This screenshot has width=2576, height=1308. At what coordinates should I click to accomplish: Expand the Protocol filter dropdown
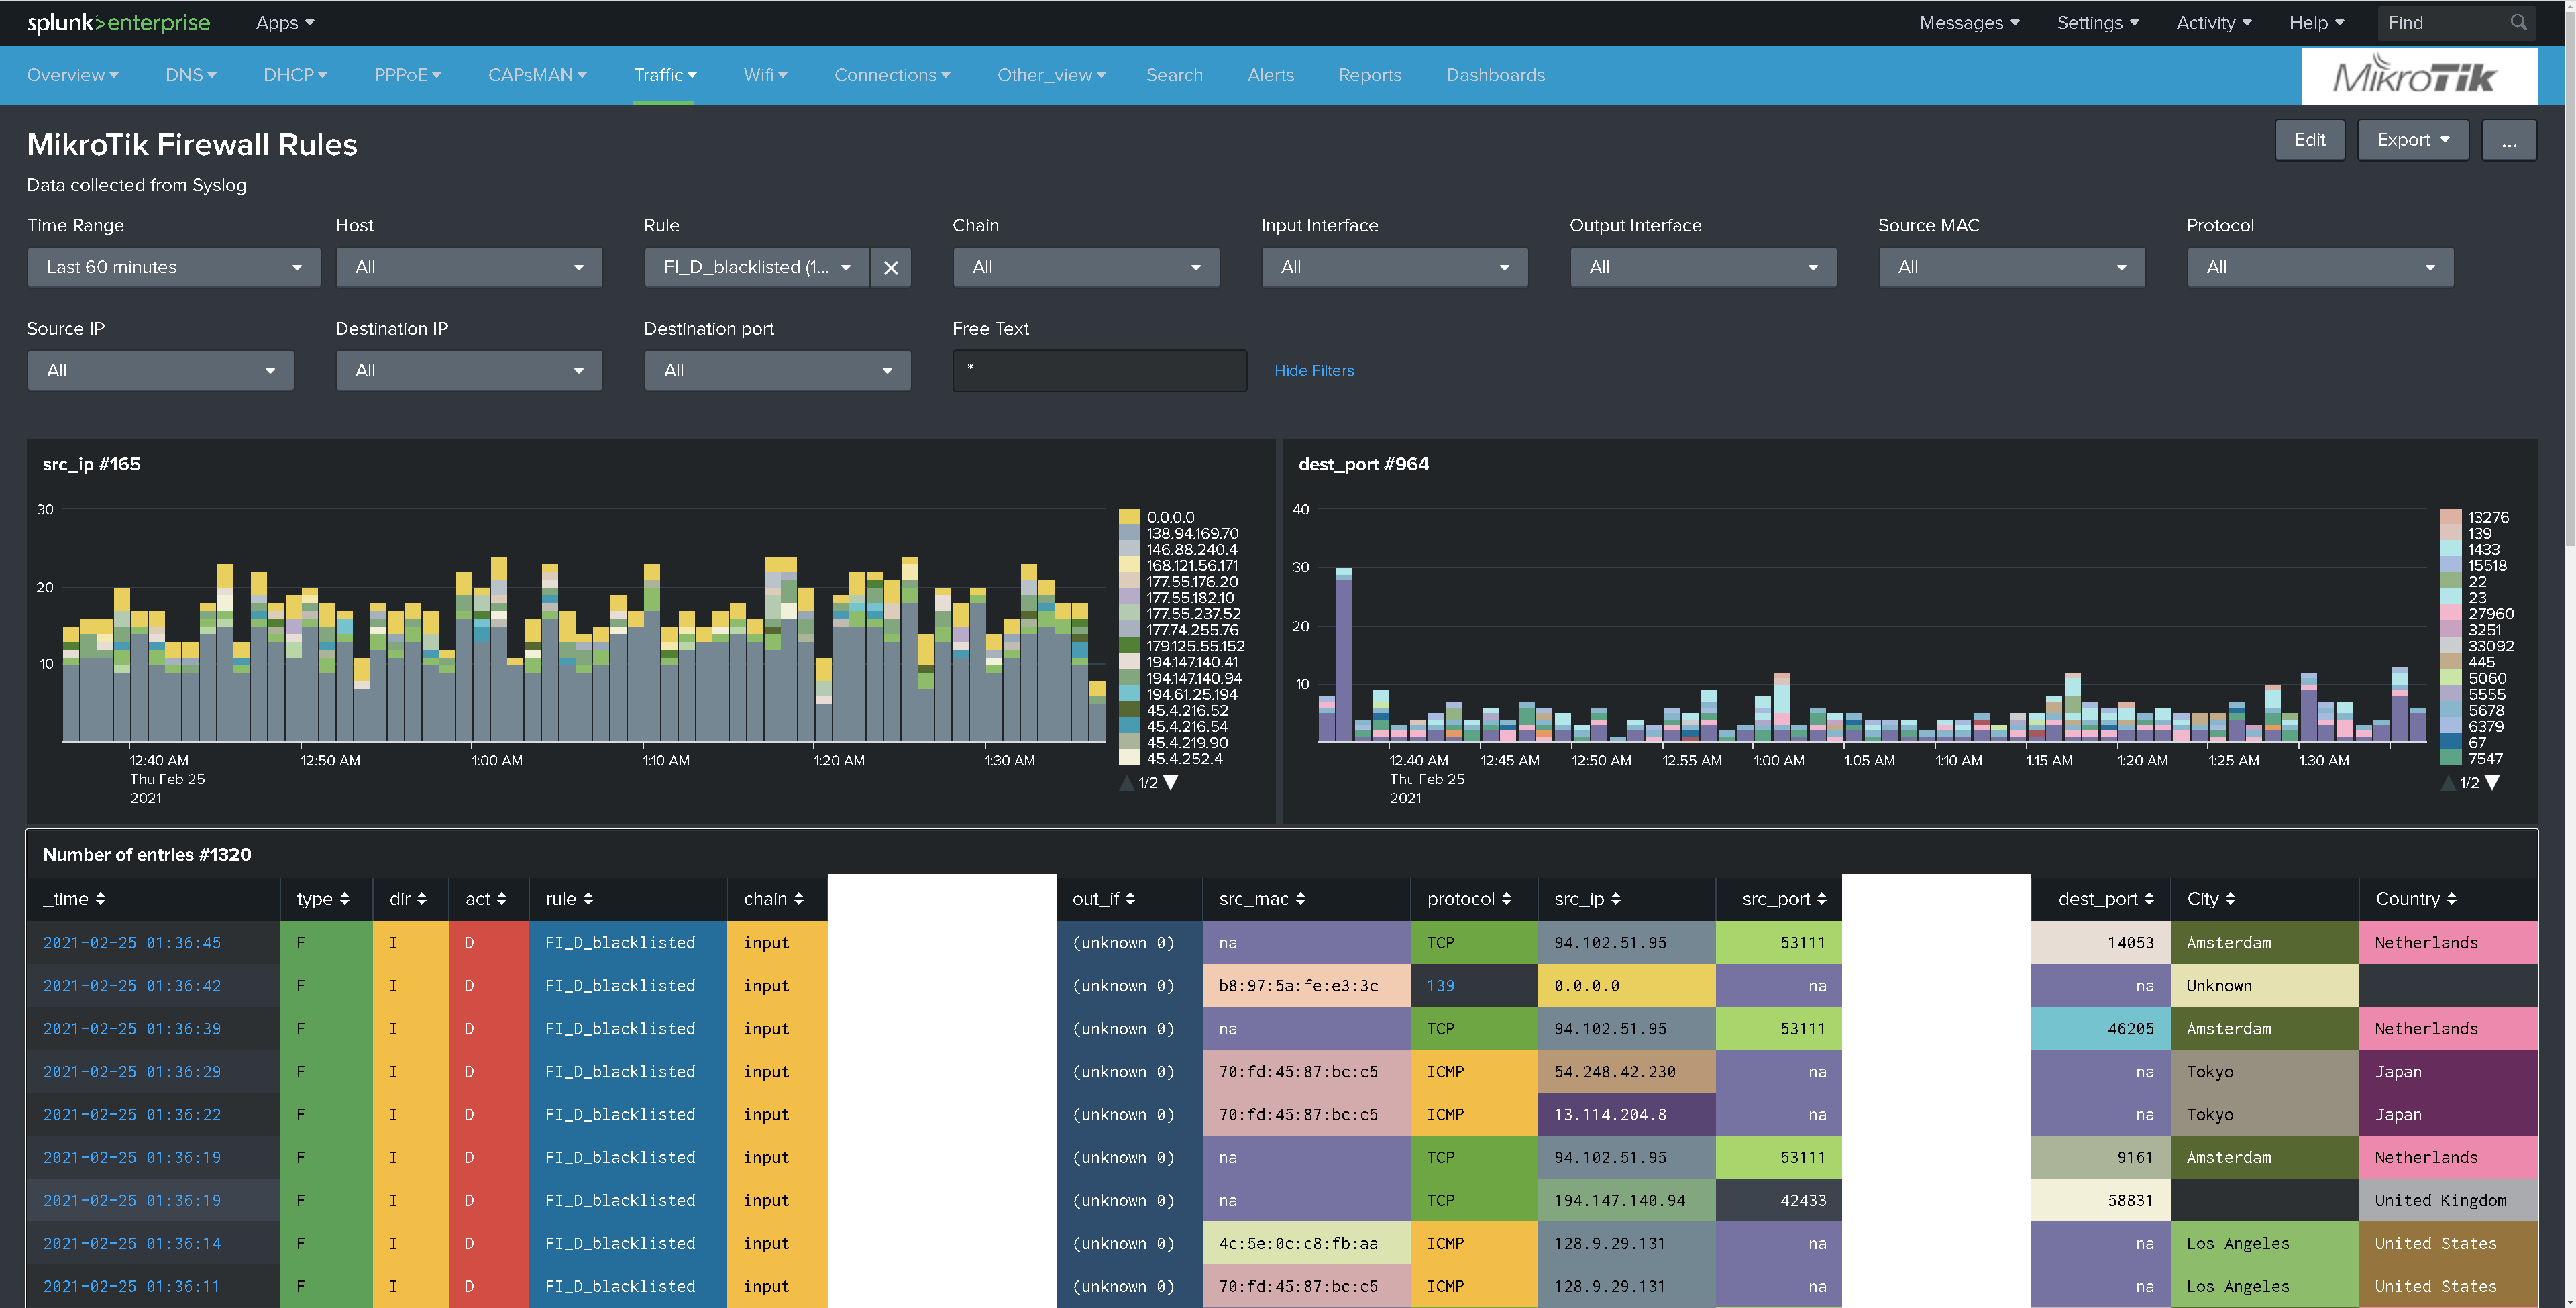tap(2320, 267)
